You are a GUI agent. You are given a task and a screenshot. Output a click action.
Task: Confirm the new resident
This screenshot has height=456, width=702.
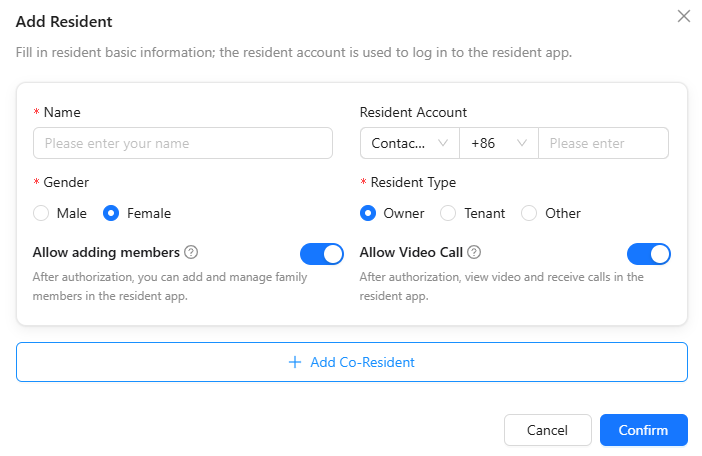[x=643, y=430]
